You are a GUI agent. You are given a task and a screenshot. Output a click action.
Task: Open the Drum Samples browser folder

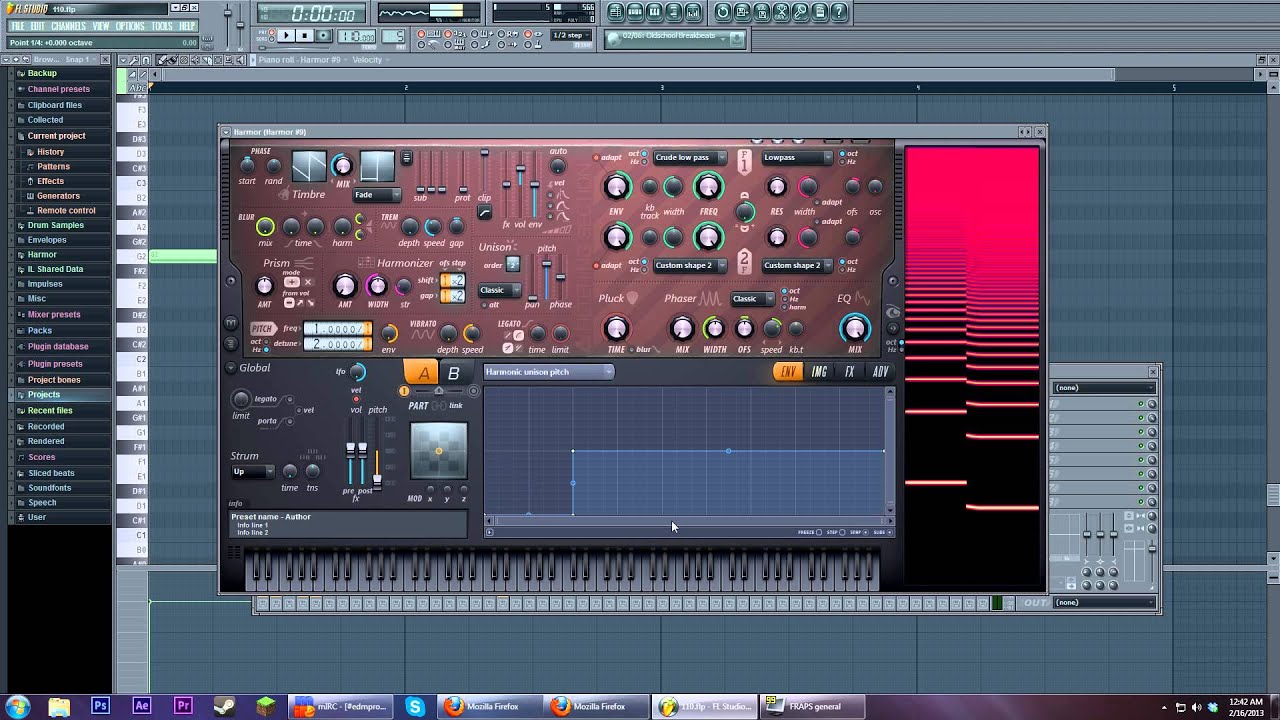pyautogui.click(x=55, y=225)
